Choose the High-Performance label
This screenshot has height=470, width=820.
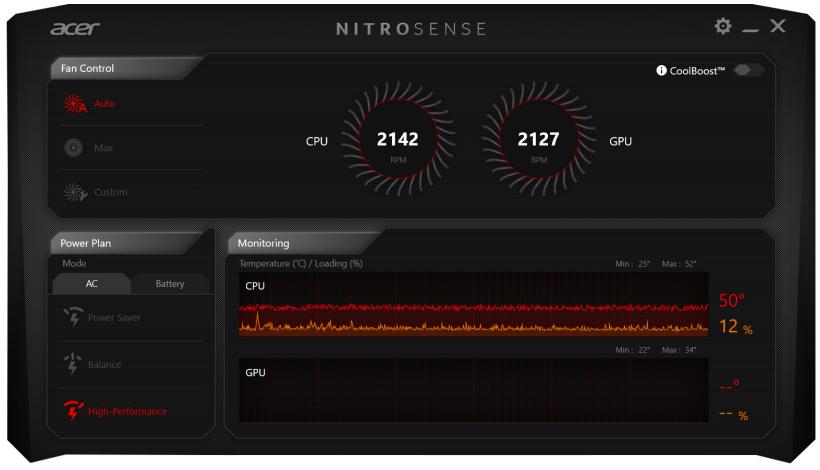pyautogui.click(x=128, y=411)
